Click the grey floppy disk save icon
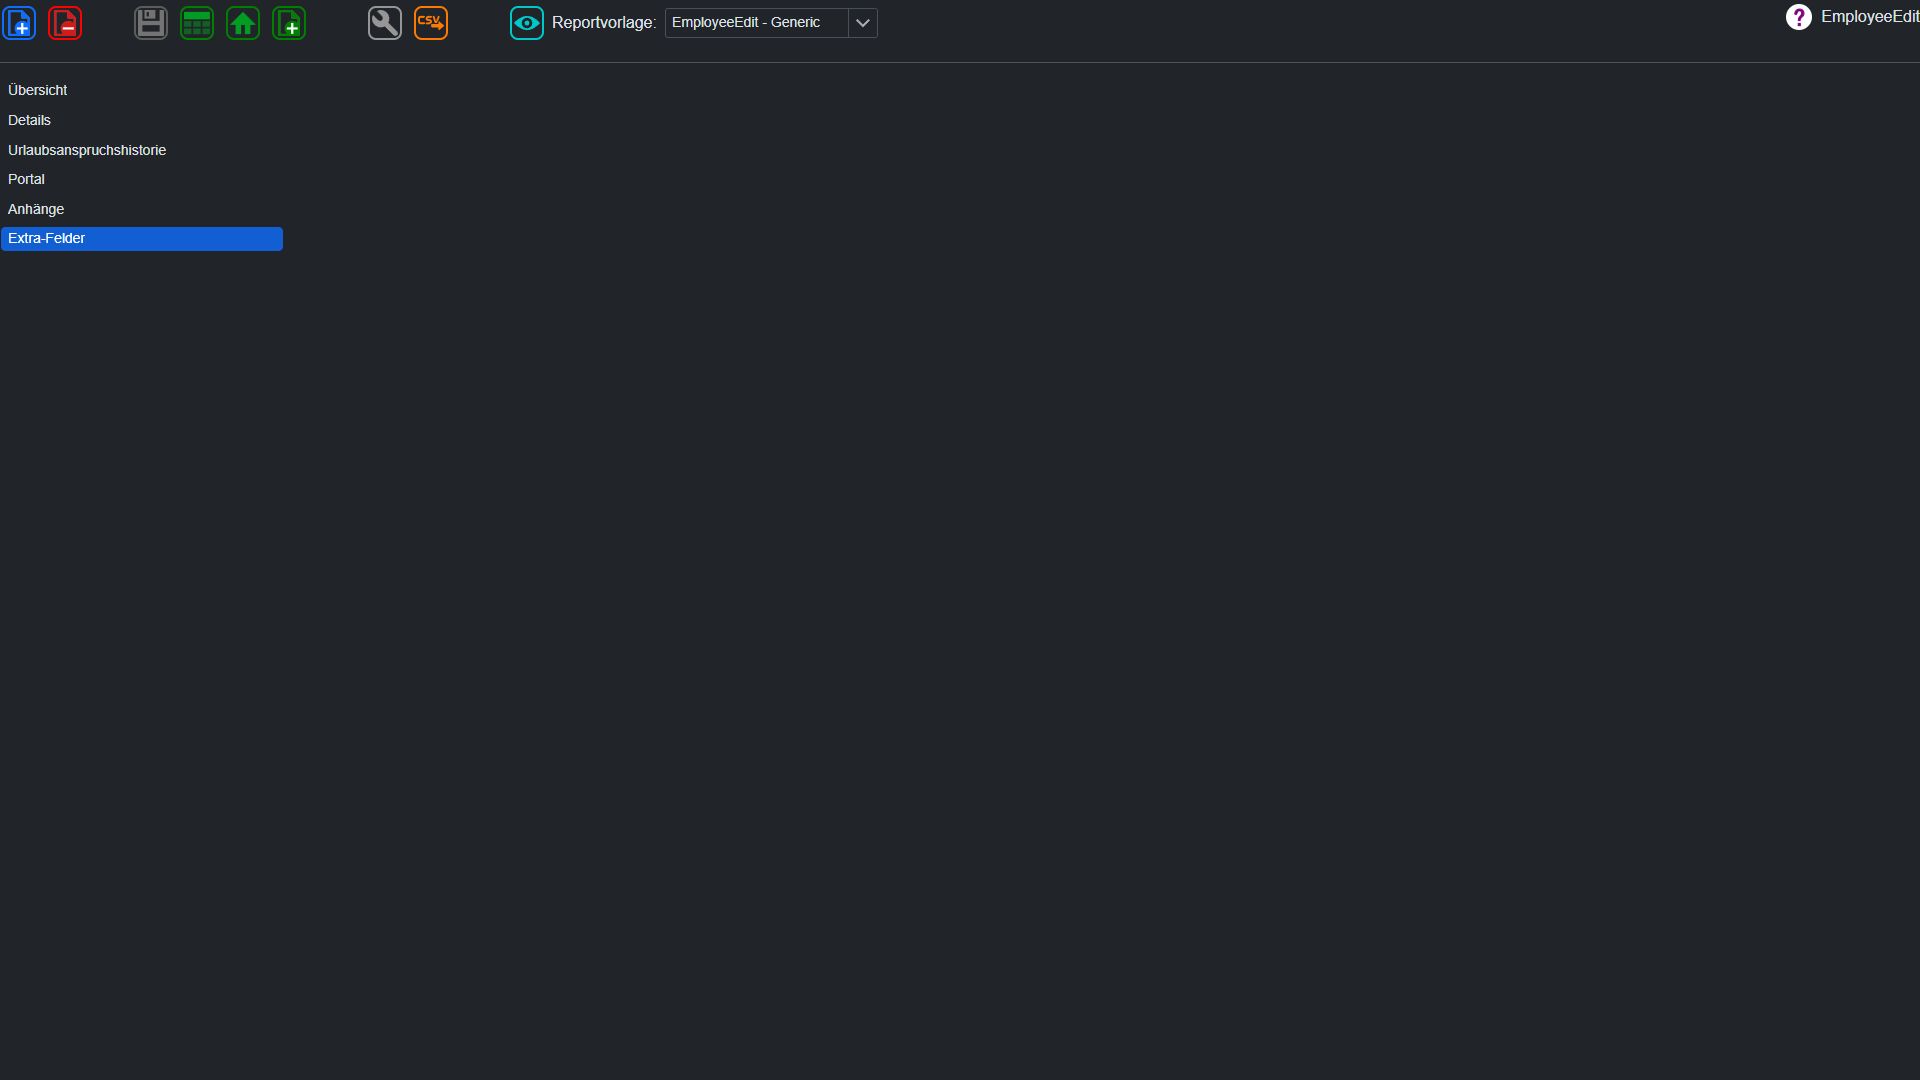The image size is (1920, 1080). point(151,23)
